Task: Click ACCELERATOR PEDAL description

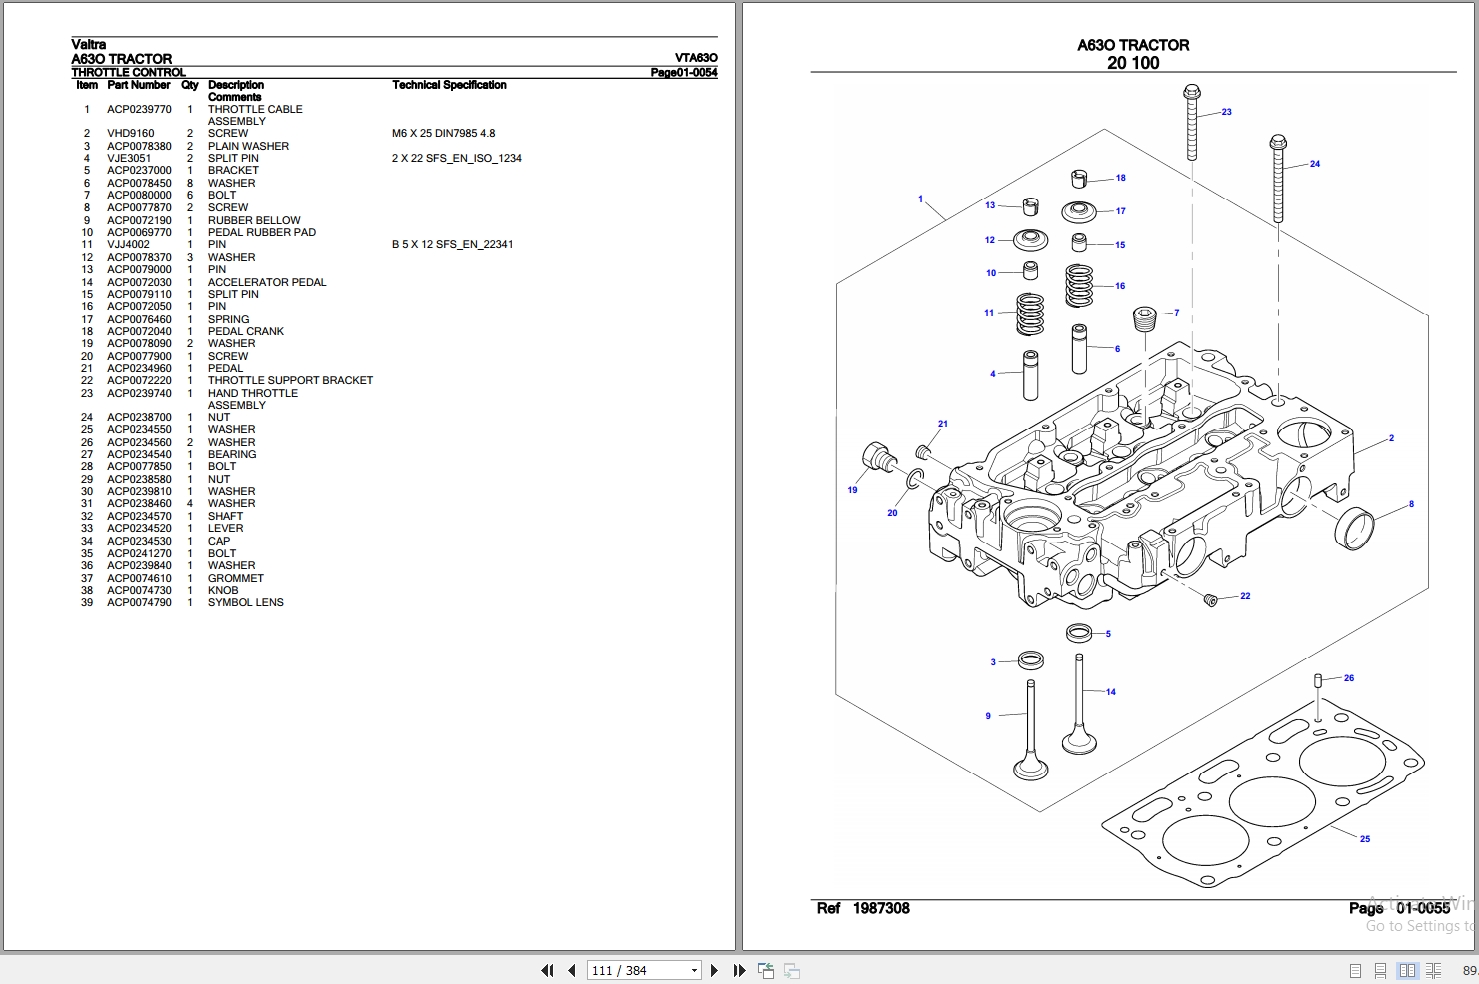Action: (x=267, y=282)
